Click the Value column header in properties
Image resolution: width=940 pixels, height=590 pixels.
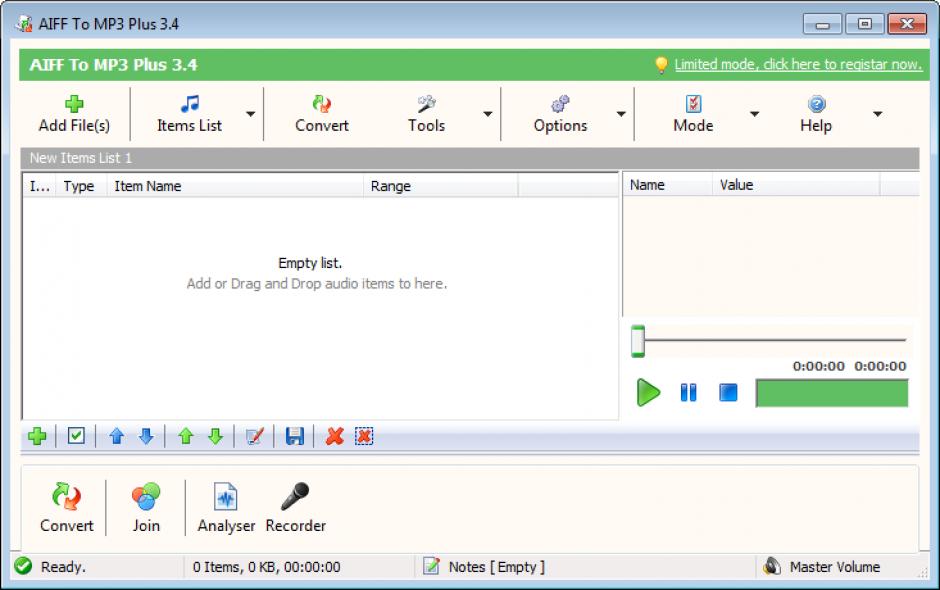796,185
